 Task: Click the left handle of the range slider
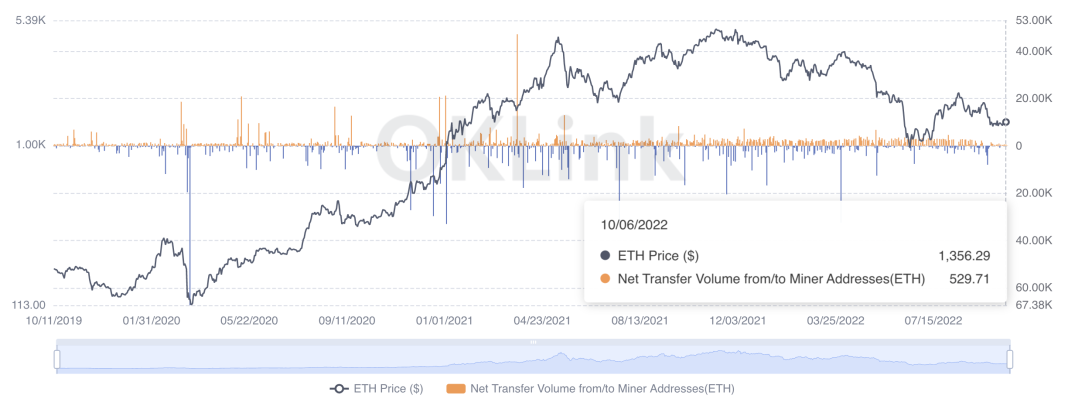pyautogui.click(x=57, y=358)
